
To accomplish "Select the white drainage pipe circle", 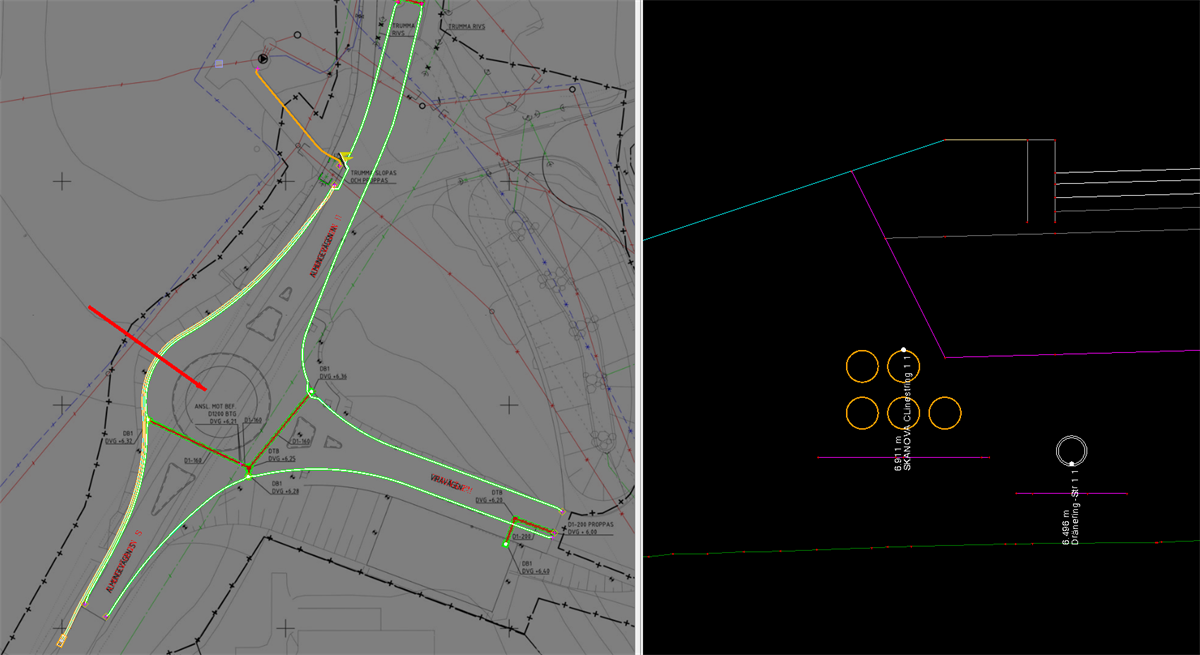I will [x=1072, y=450].
